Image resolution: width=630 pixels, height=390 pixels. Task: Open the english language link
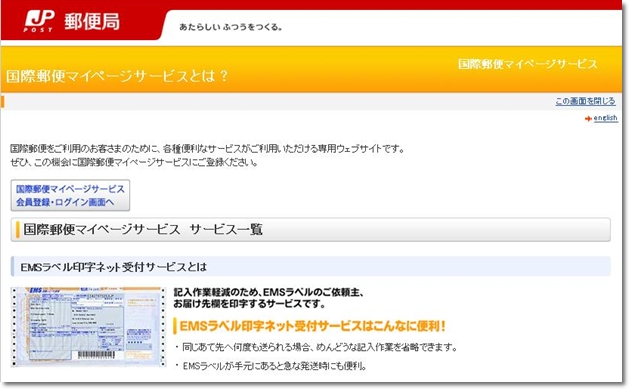coord(605,118)
